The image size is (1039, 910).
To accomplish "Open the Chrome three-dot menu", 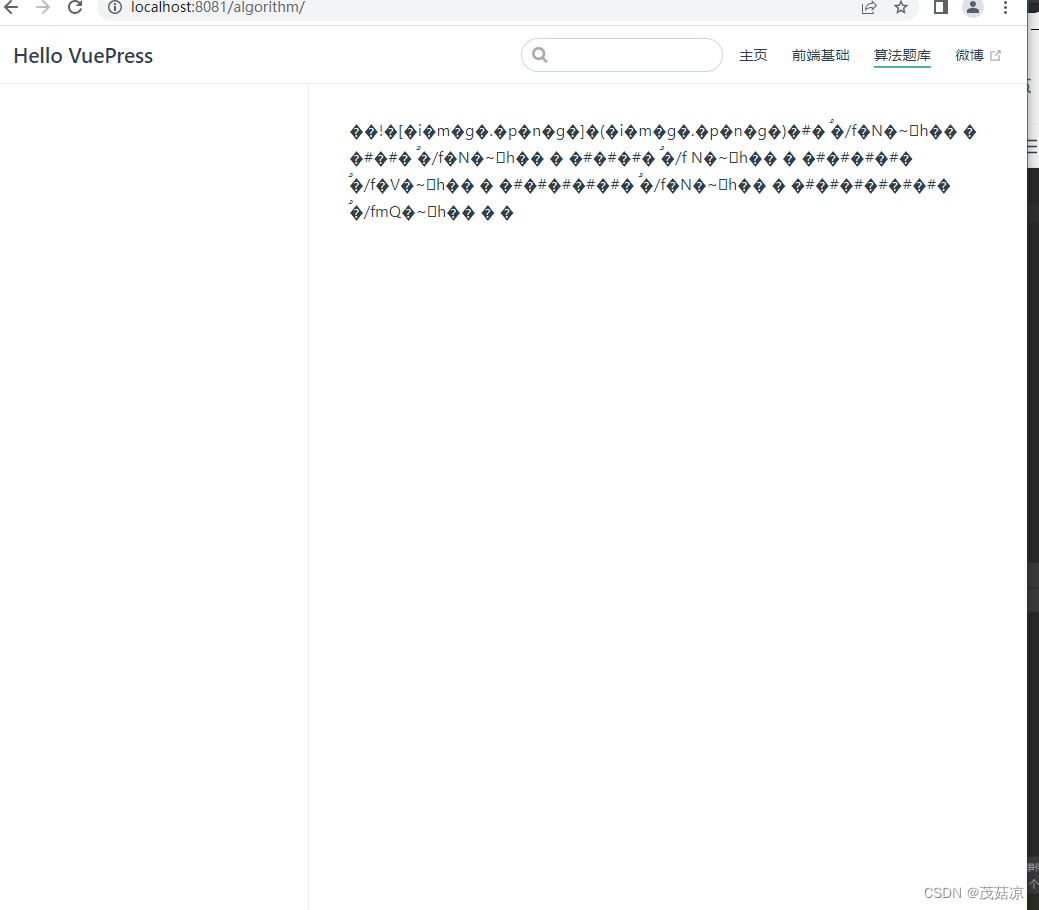I will (x=1005, y=8).
